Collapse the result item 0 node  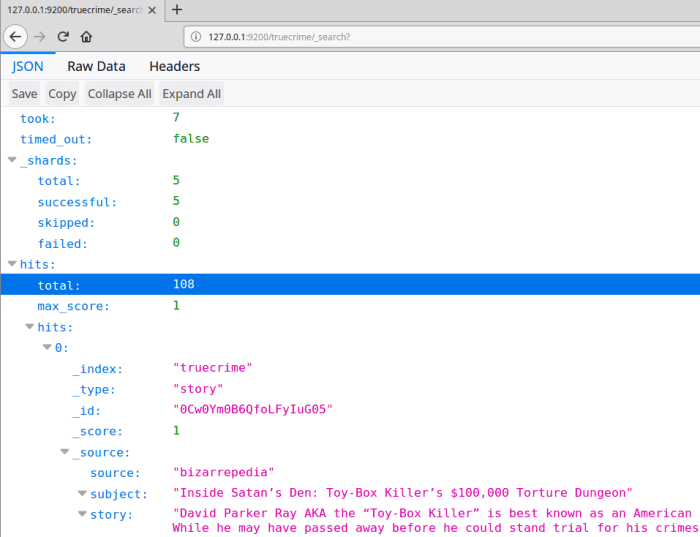[46, 348]
